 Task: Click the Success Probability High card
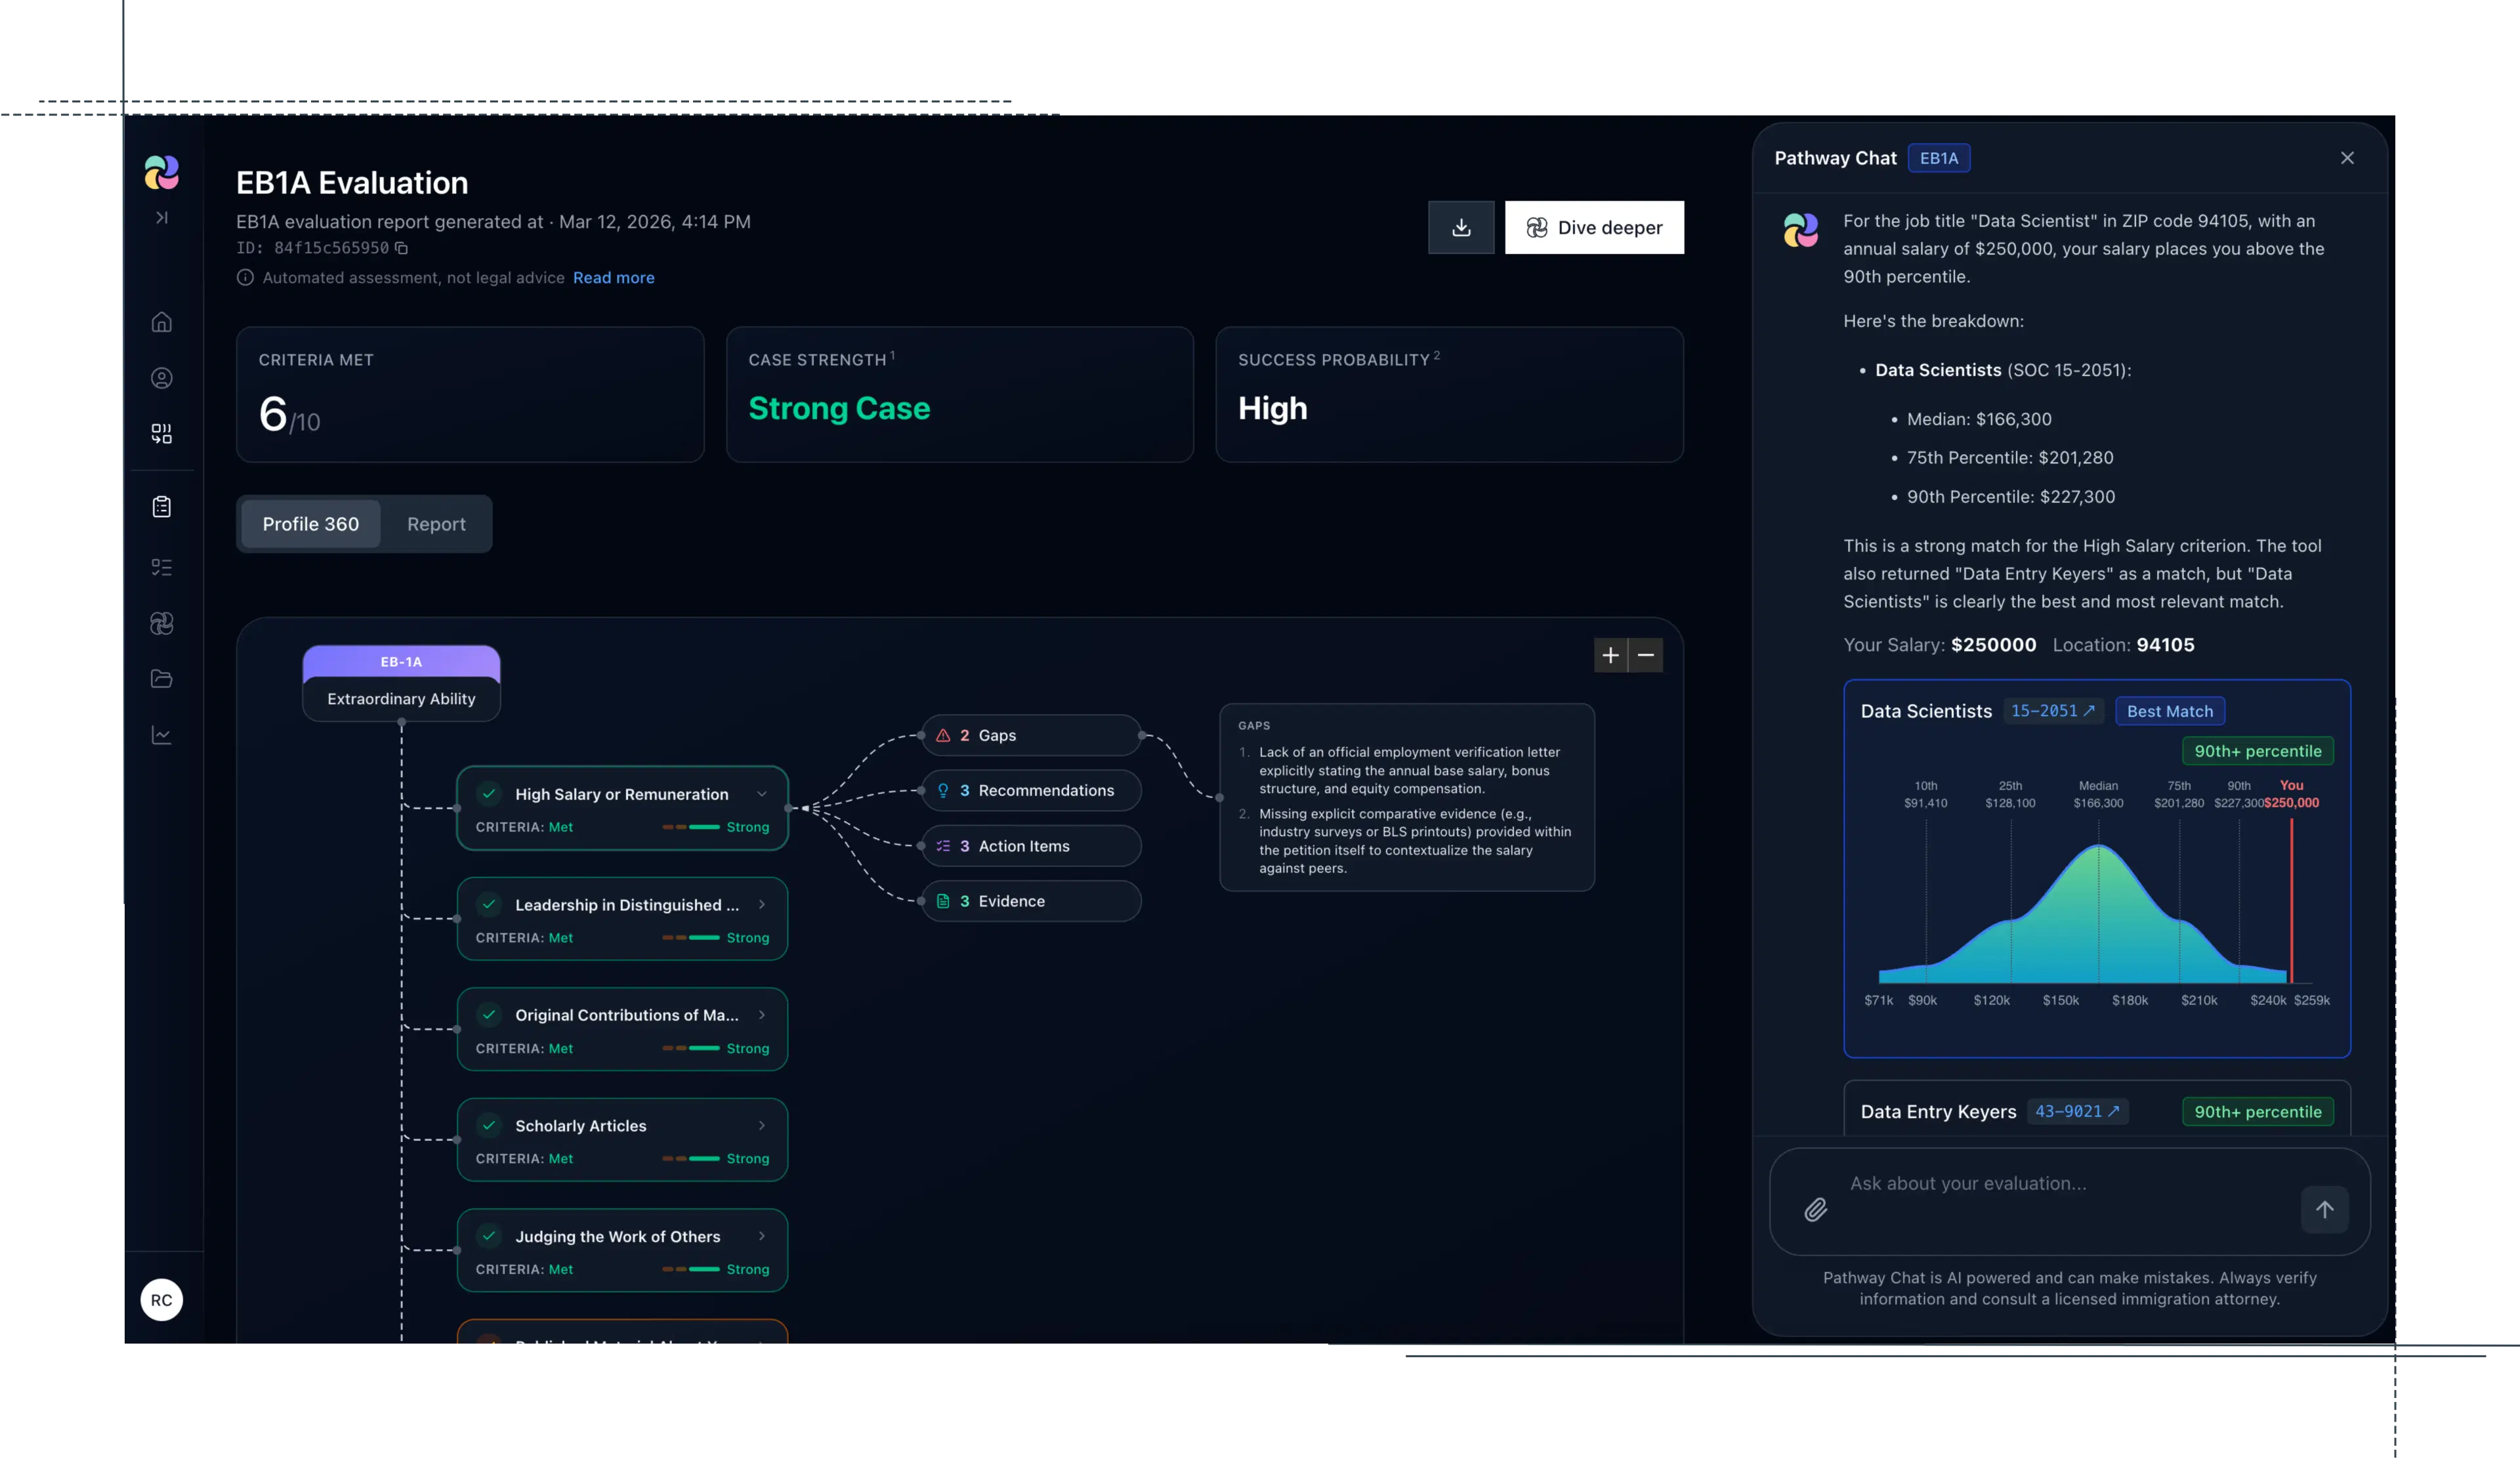coord(1449,394)
